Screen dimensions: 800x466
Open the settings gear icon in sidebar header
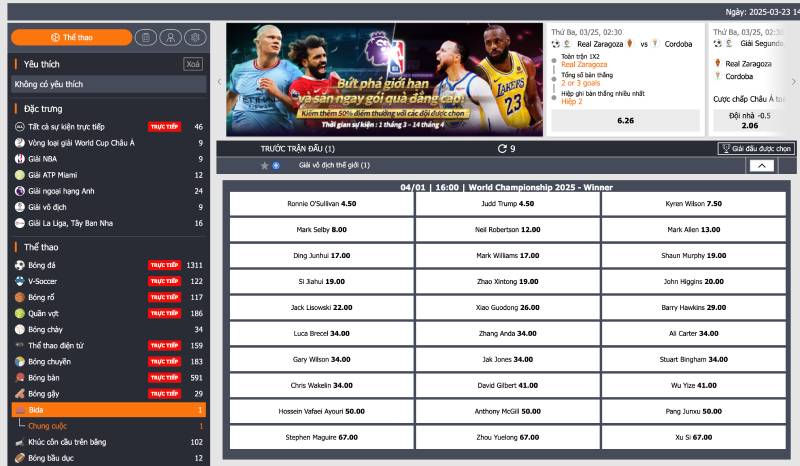[196, 37]
